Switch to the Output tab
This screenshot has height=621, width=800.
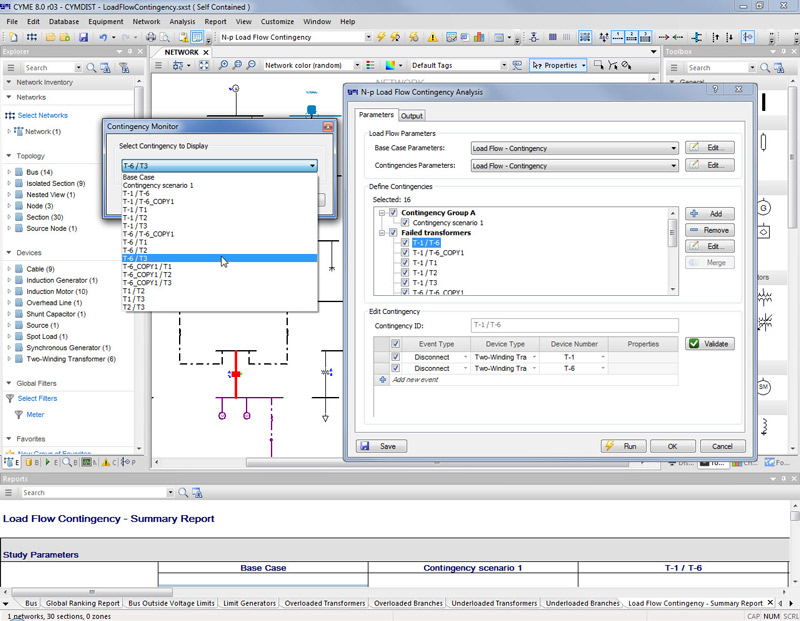click(x=412, y=115)
